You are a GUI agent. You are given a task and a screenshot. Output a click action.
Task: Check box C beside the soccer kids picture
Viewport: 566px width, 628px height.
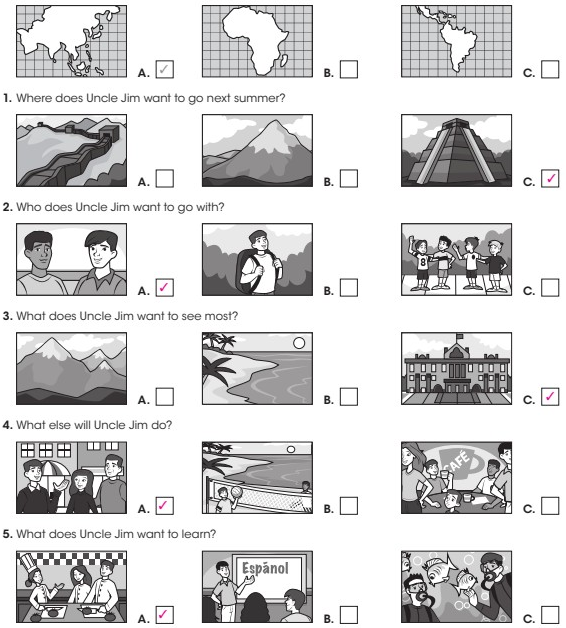point(550,288)
